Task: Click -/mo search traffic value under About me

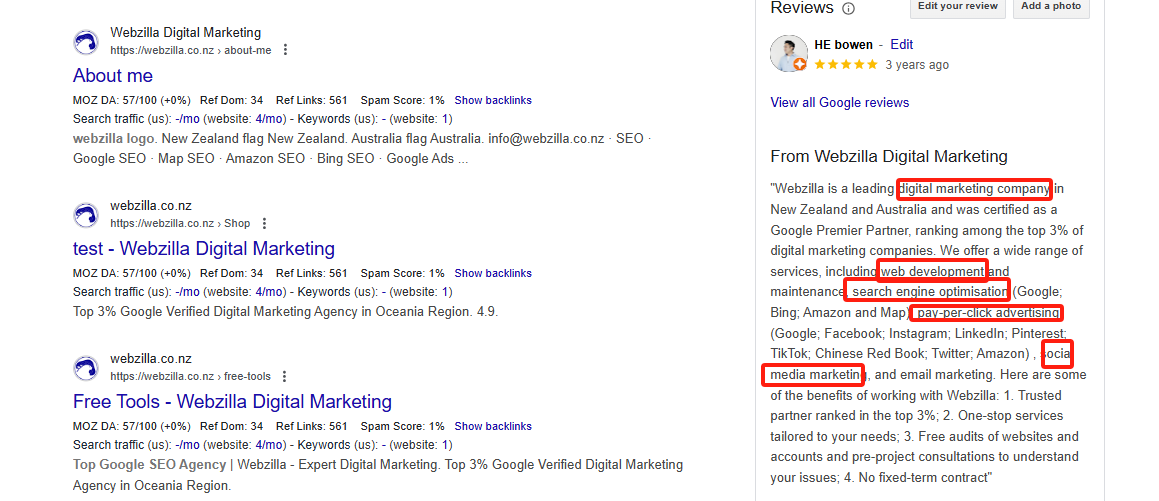Action: [x=188, y=119]
